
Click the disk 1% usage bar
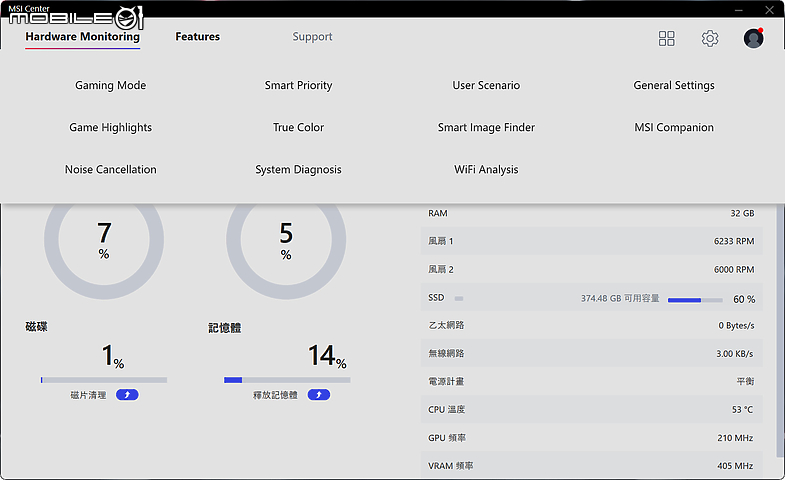[104, 380]
